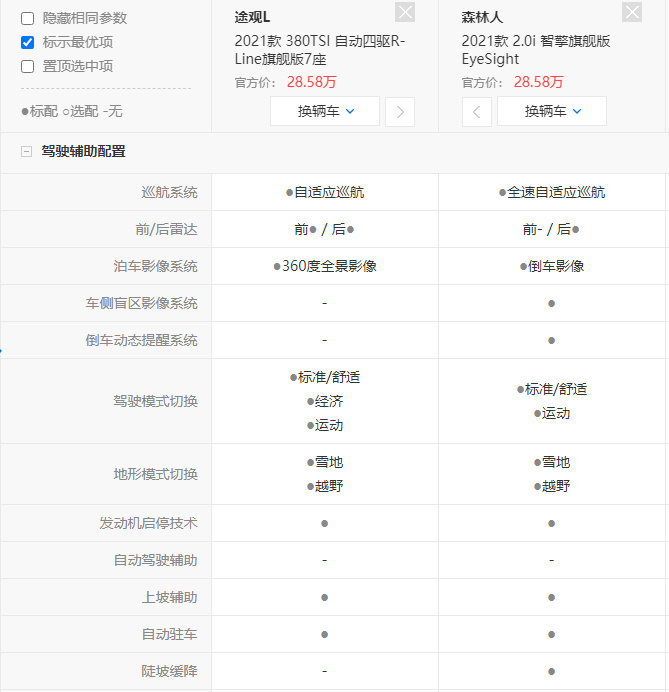Open 换辆车 dropdown for 途观L
The width and height of the screenshot is (669, 692).
[325, 111]
